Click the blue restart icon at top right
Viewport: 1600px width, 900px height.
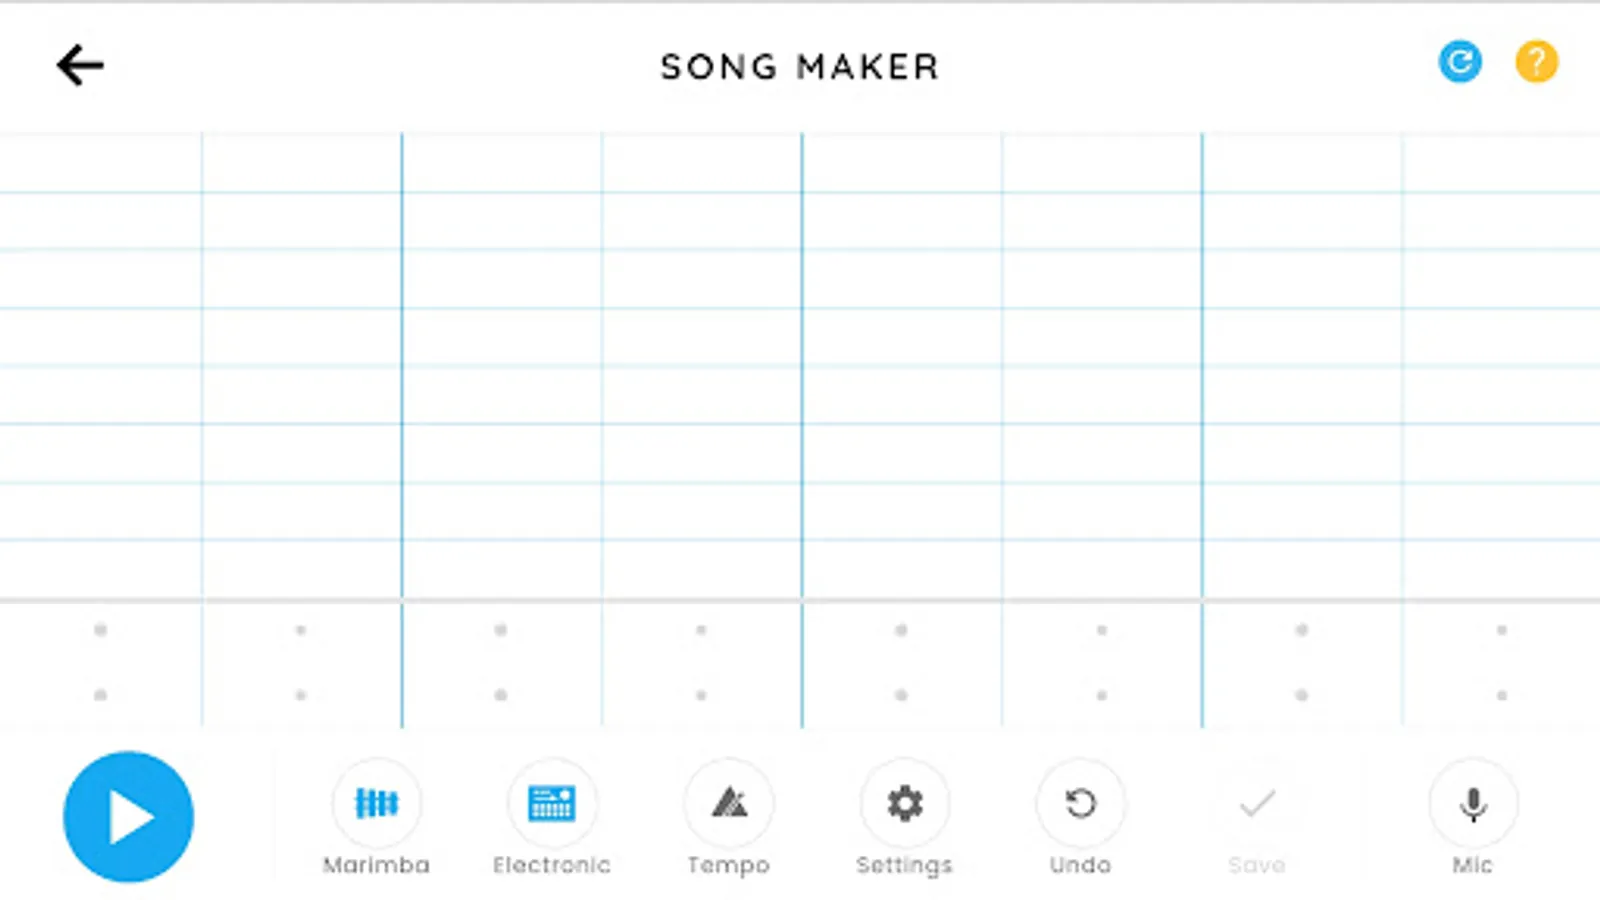(x=1460, y=62)
